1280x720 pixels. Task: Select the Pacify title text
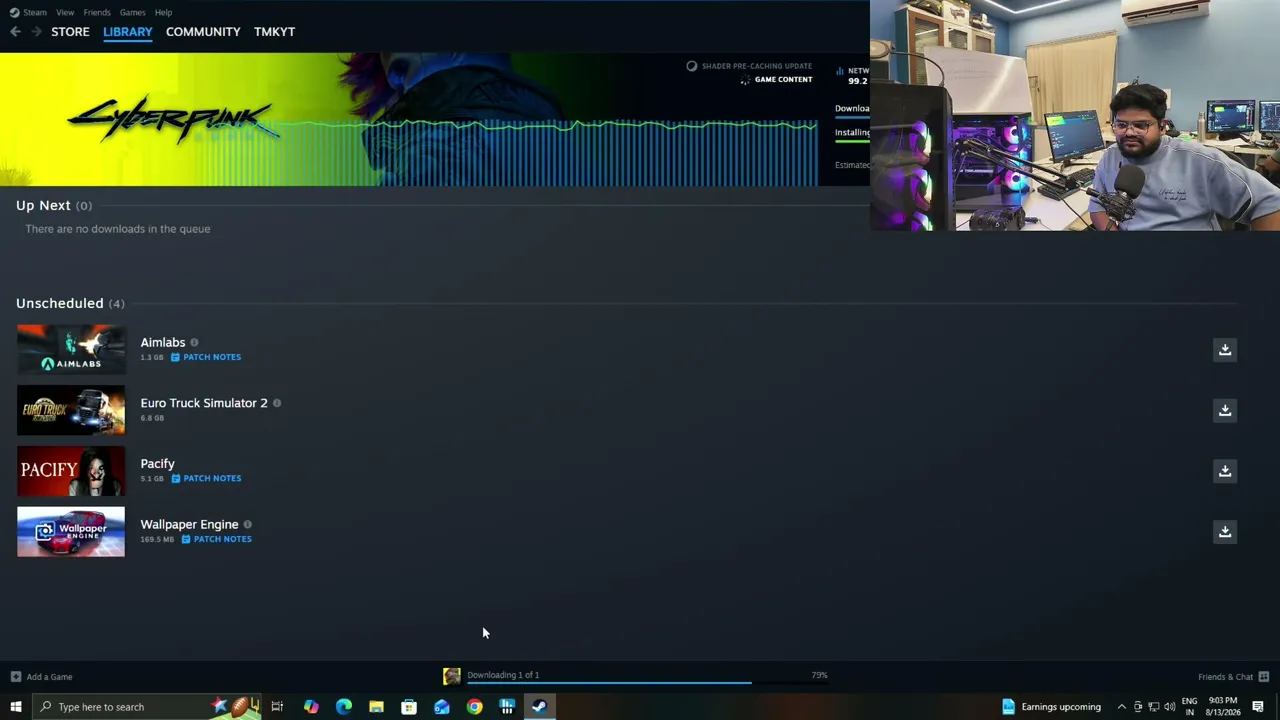click(x=157, y=464)
